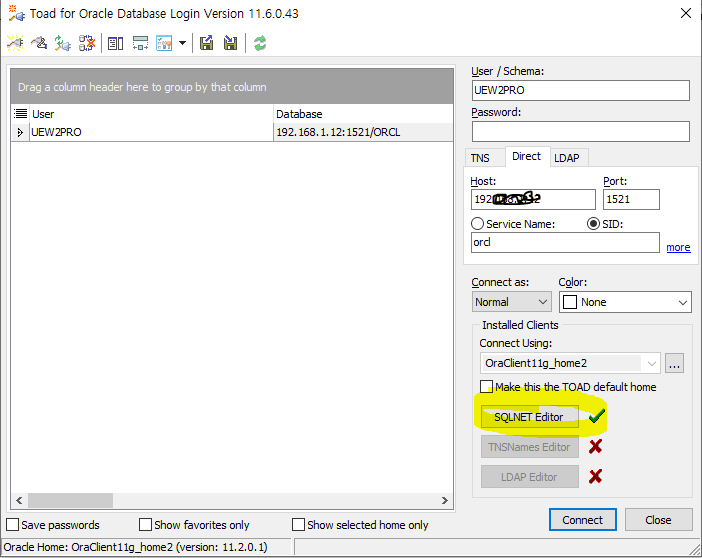Click the delete connection red X icon
702x558 pixels.
pos(87,43)
